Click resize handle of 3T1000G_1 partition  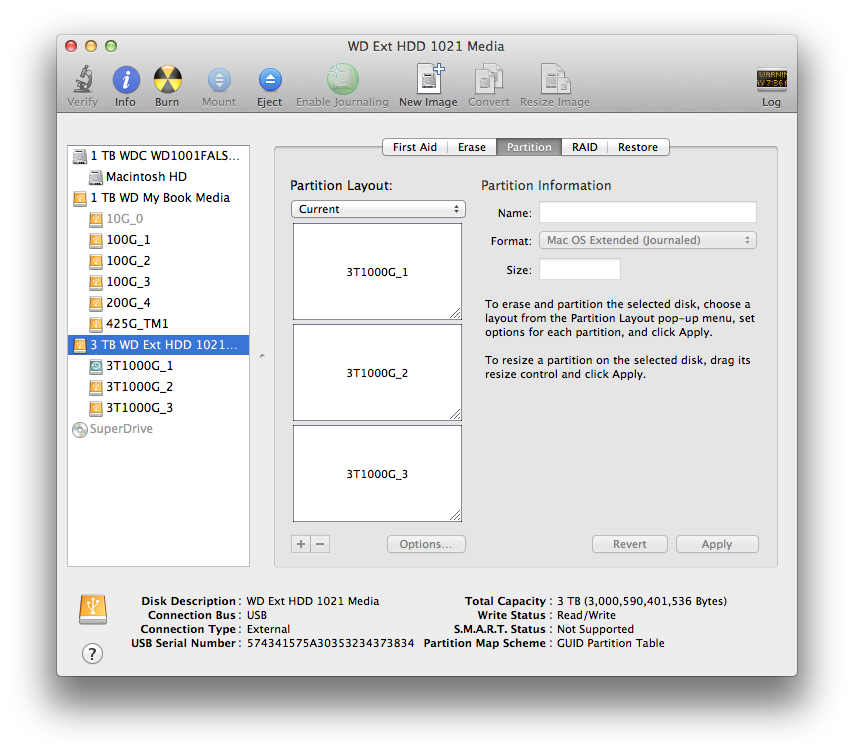pyautogui.click(x=455, y=313)
